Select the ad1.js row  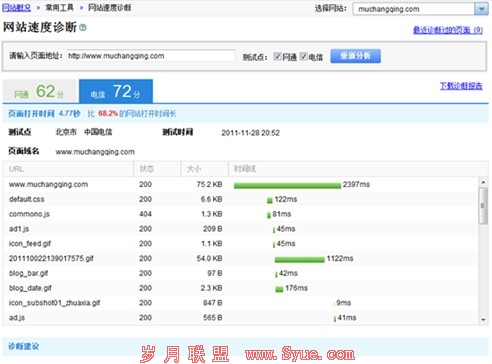(x=240, y=229)
